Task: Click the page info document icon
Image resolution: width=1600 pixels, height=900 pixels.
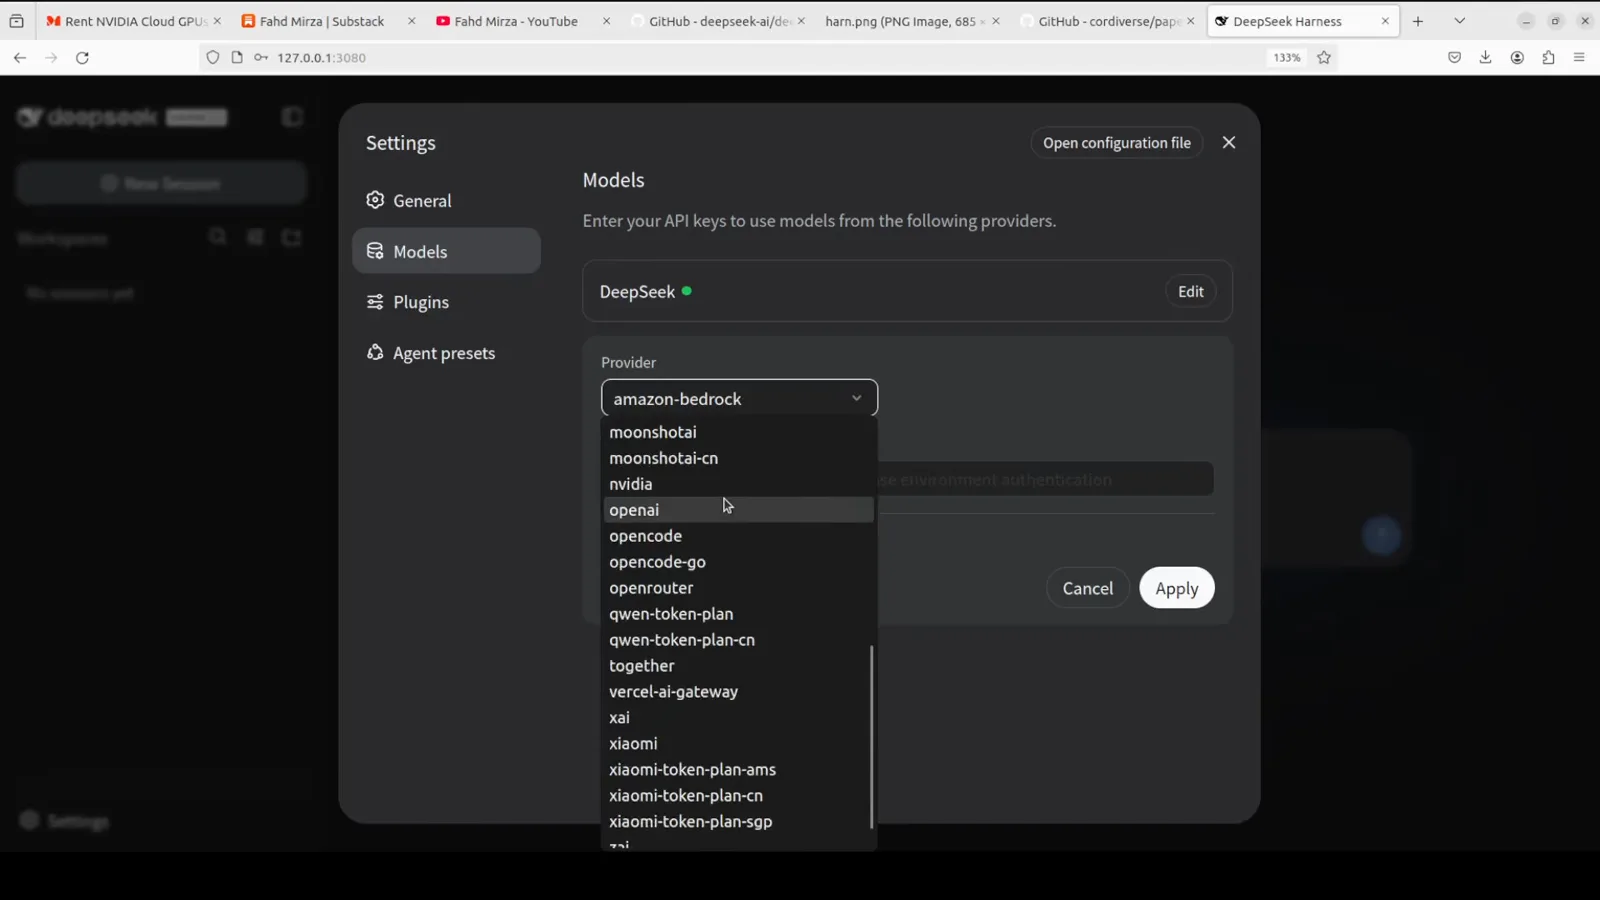Action: coord(237,58)
